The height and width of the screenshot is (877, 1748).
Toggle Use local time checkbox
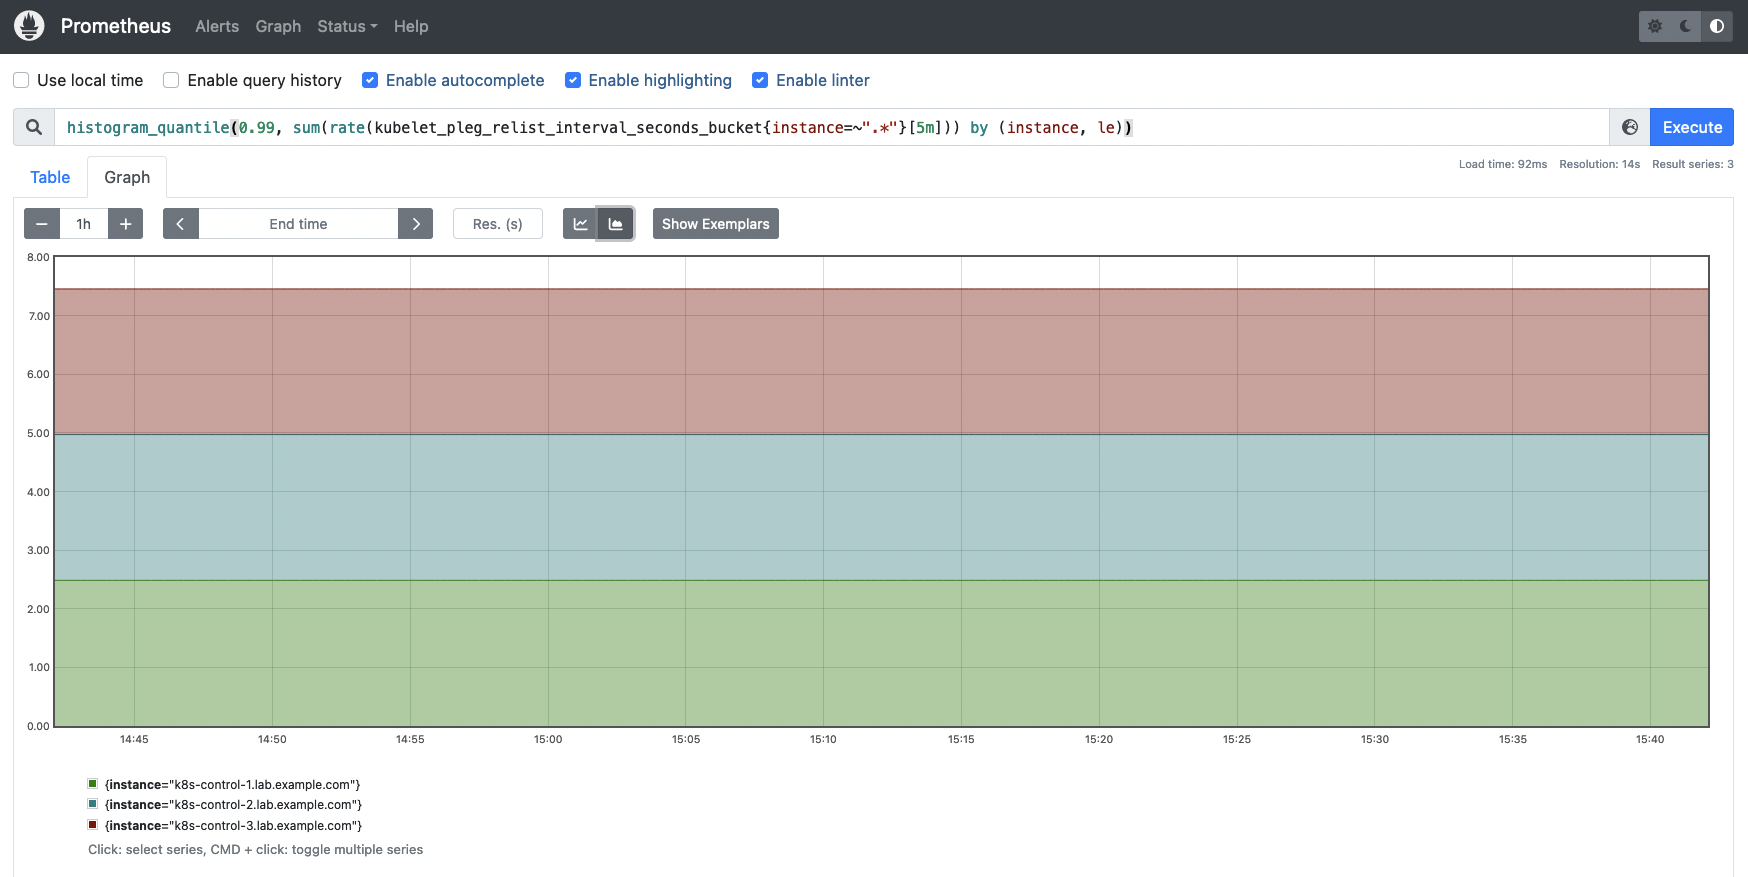click(21, 80)
